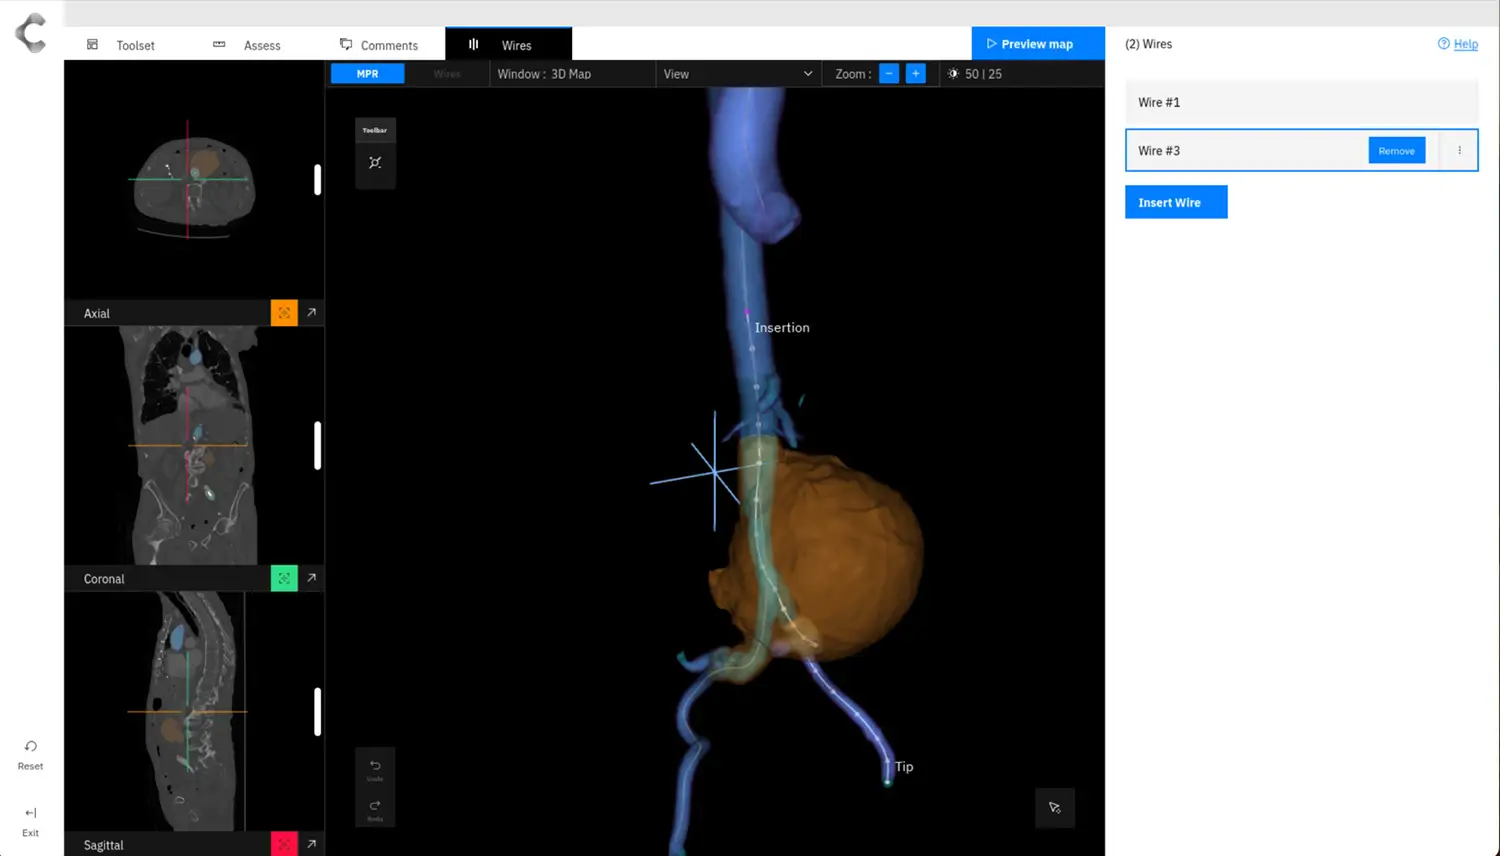This screenshot has width=1500, height=856.
Task: Open the Comments tab
Action: tap(380, 45)
